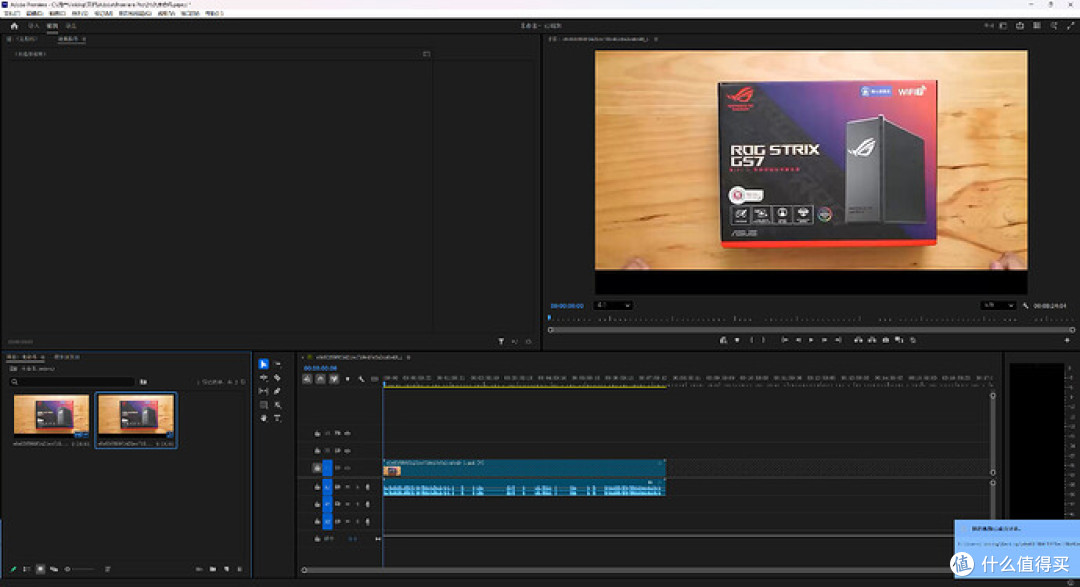Click the Lift button
Viewport: 1080px width, 587px height.
coord(858,340)
